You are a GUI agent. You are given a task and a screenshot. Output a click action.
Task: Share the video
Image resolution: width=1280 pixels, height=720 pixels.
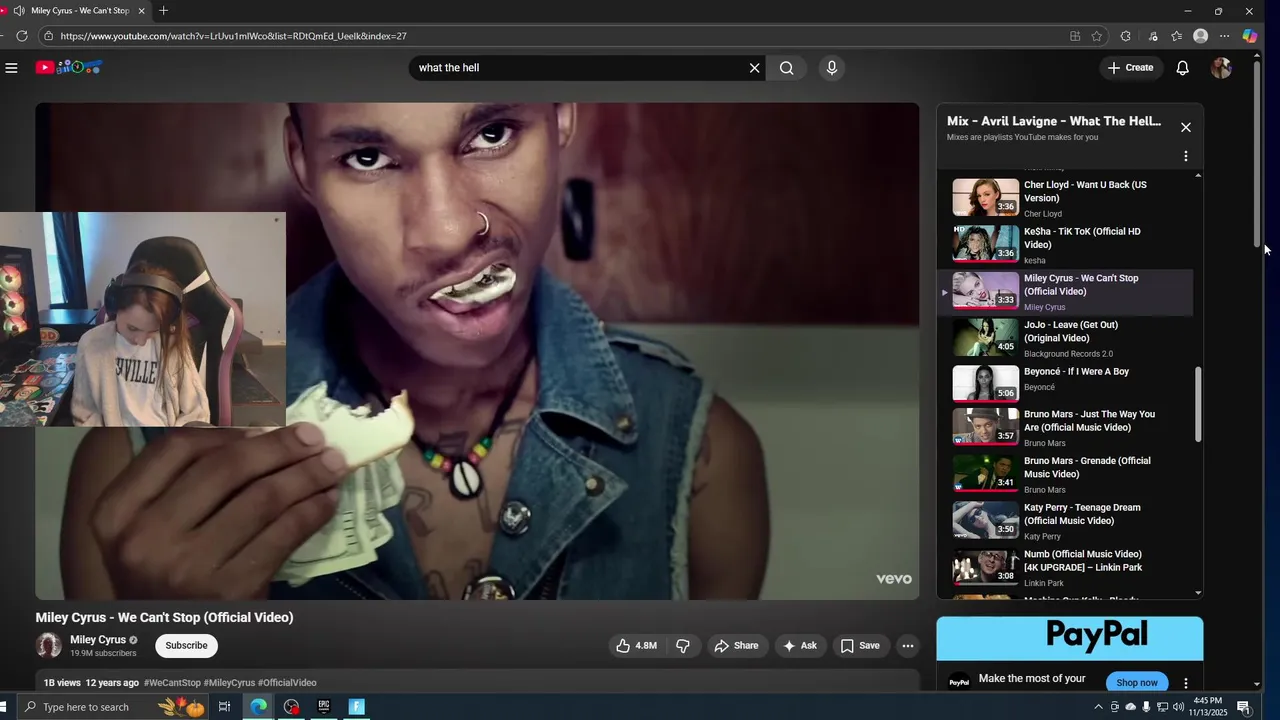pyautogui.click(x=736, y=646)
